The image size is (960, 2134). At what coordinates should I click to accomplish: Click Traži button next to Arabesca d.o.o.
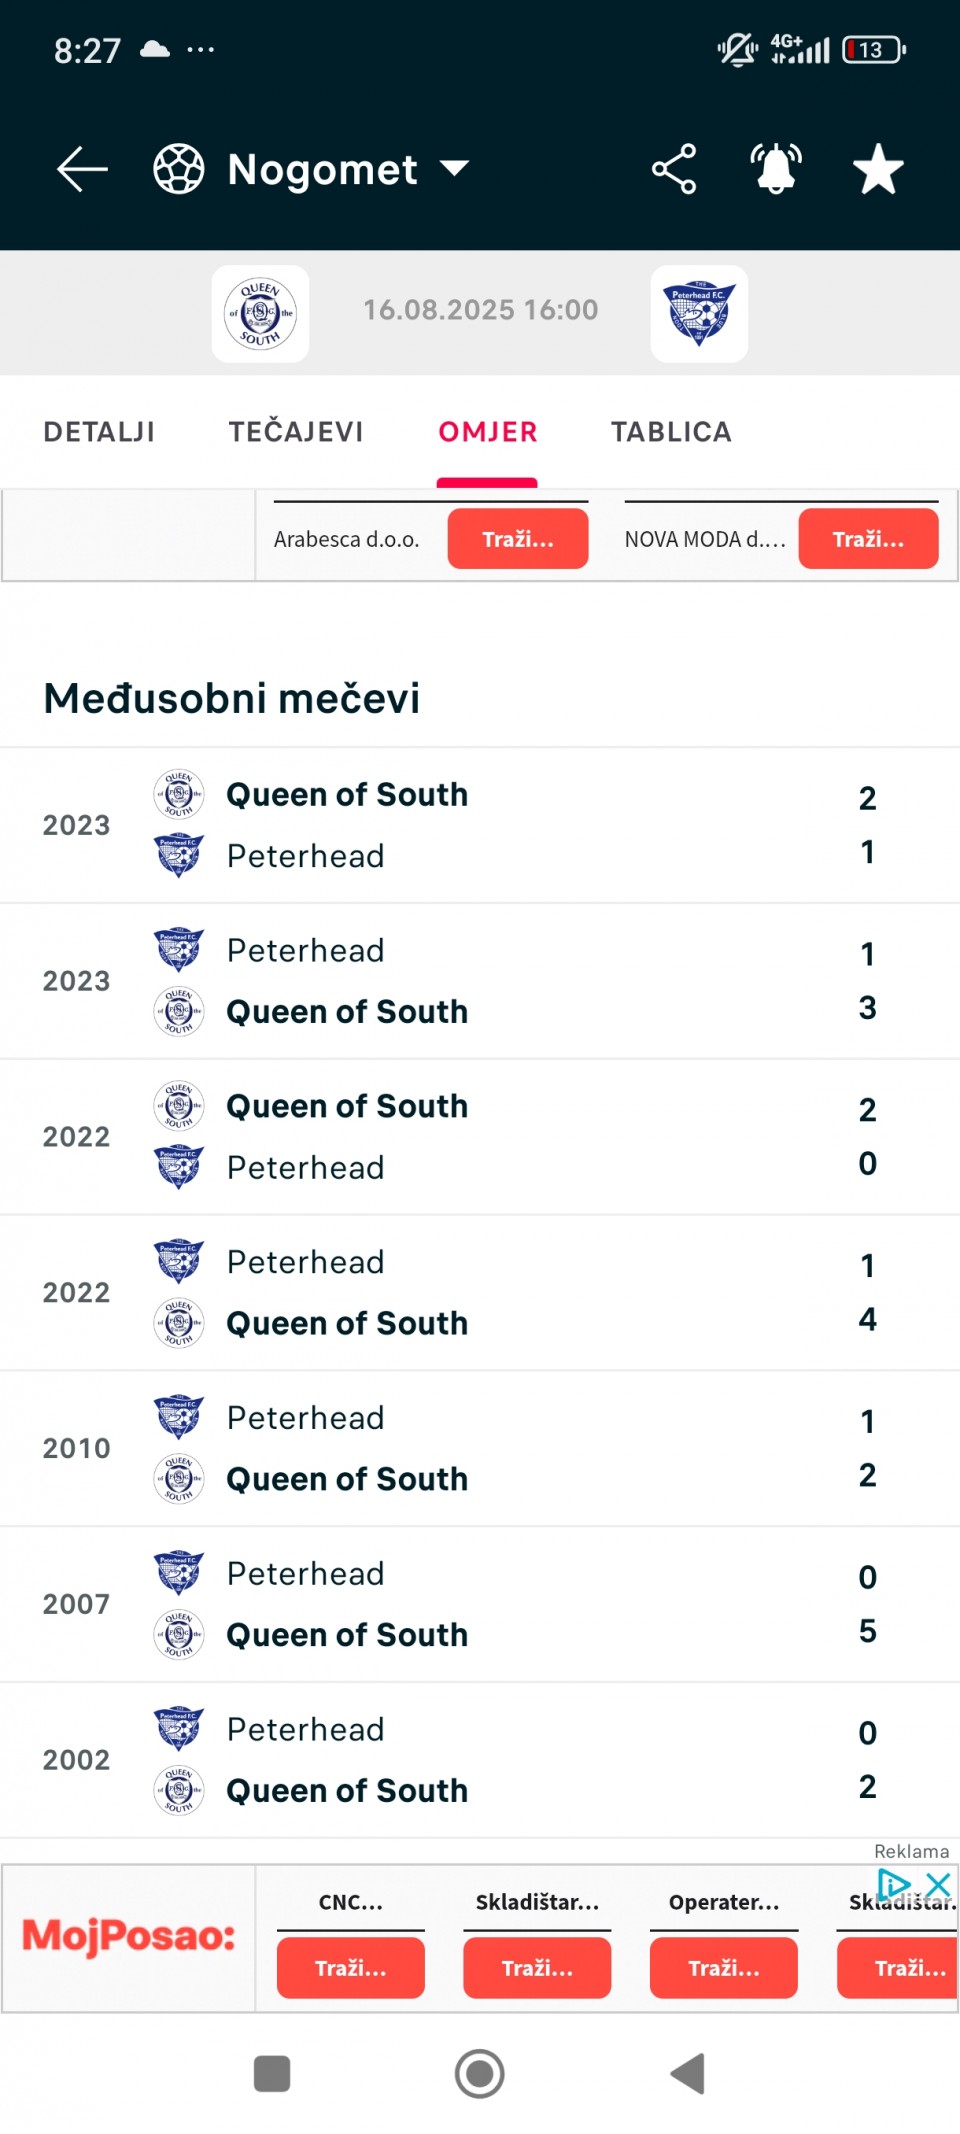pos(518,539)
